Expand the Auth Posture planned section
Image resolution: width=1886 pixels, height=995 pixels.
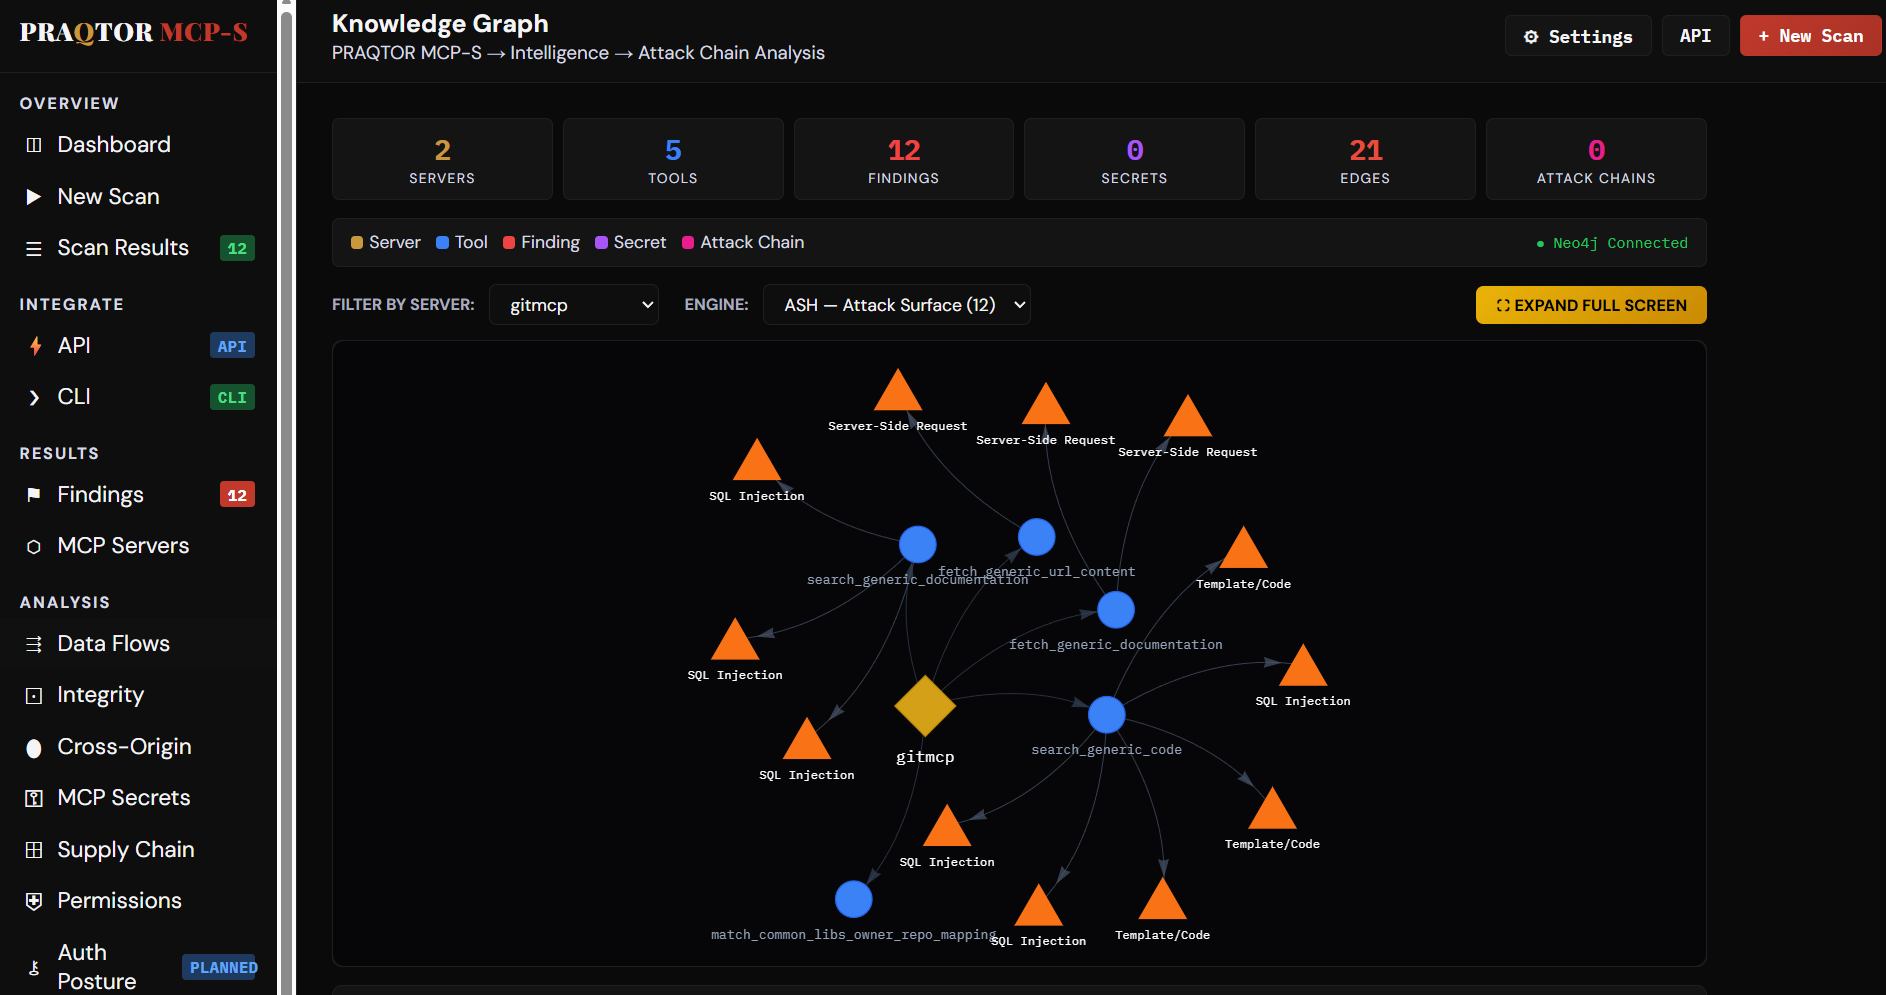tap(96, 965)
